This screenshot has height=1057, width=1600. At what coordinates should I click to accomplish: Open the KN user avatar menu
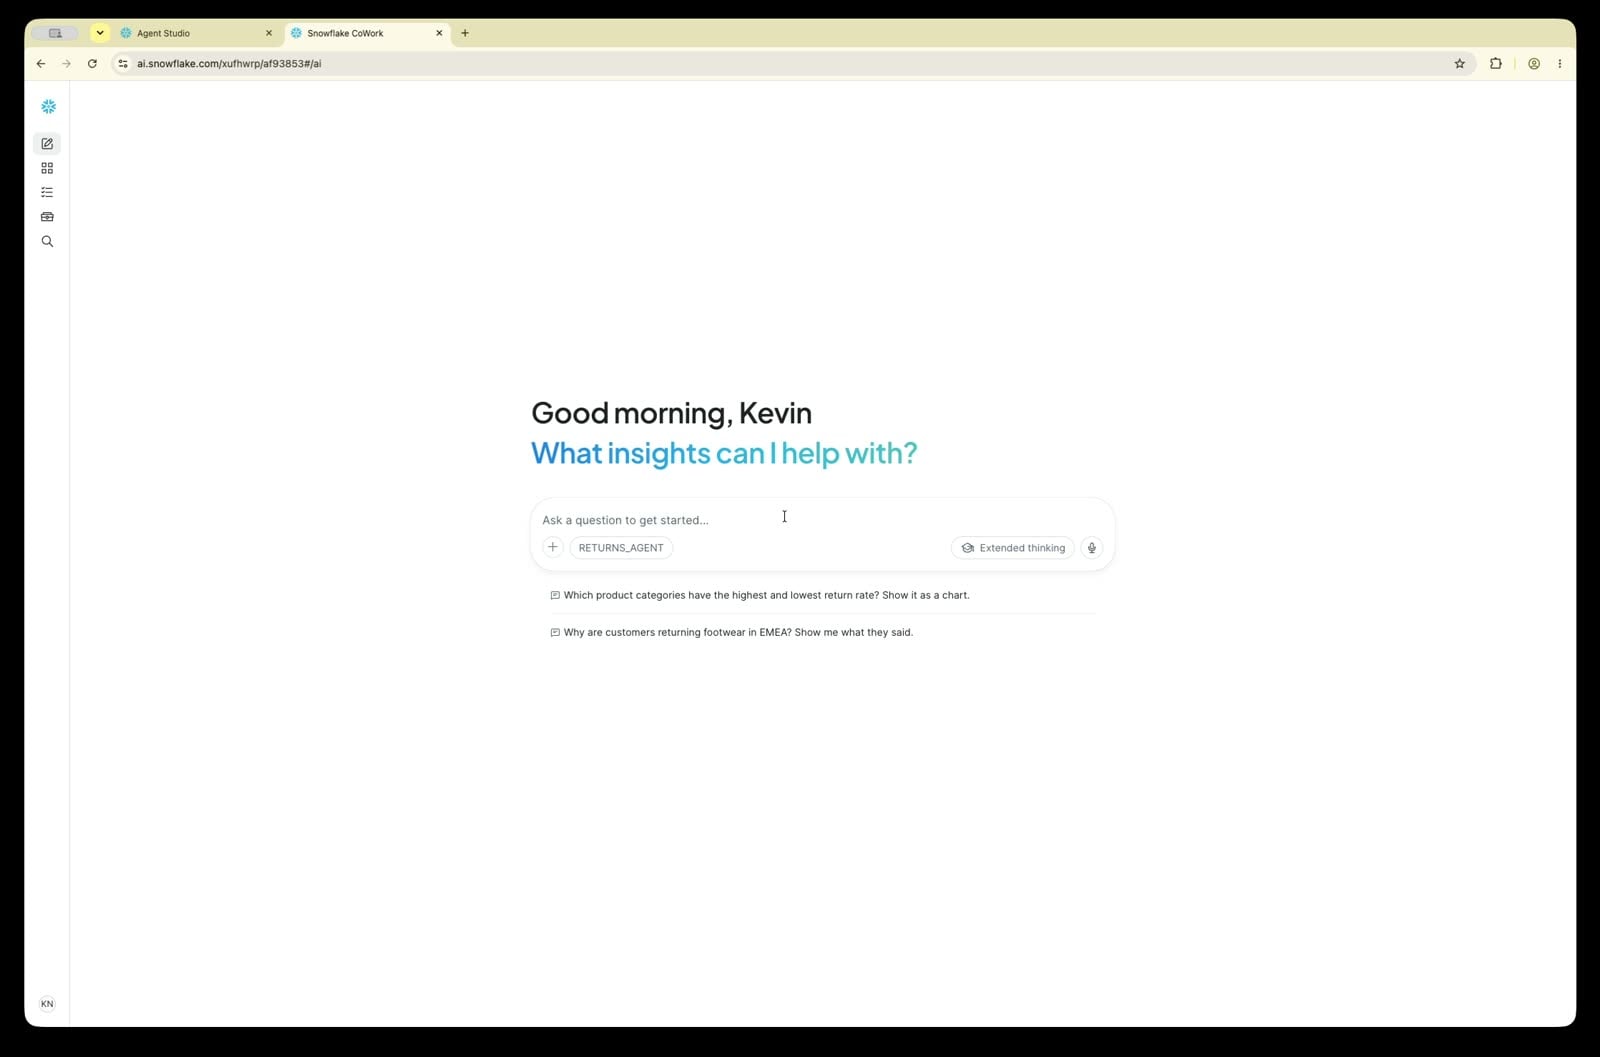tap(47, 1004)
